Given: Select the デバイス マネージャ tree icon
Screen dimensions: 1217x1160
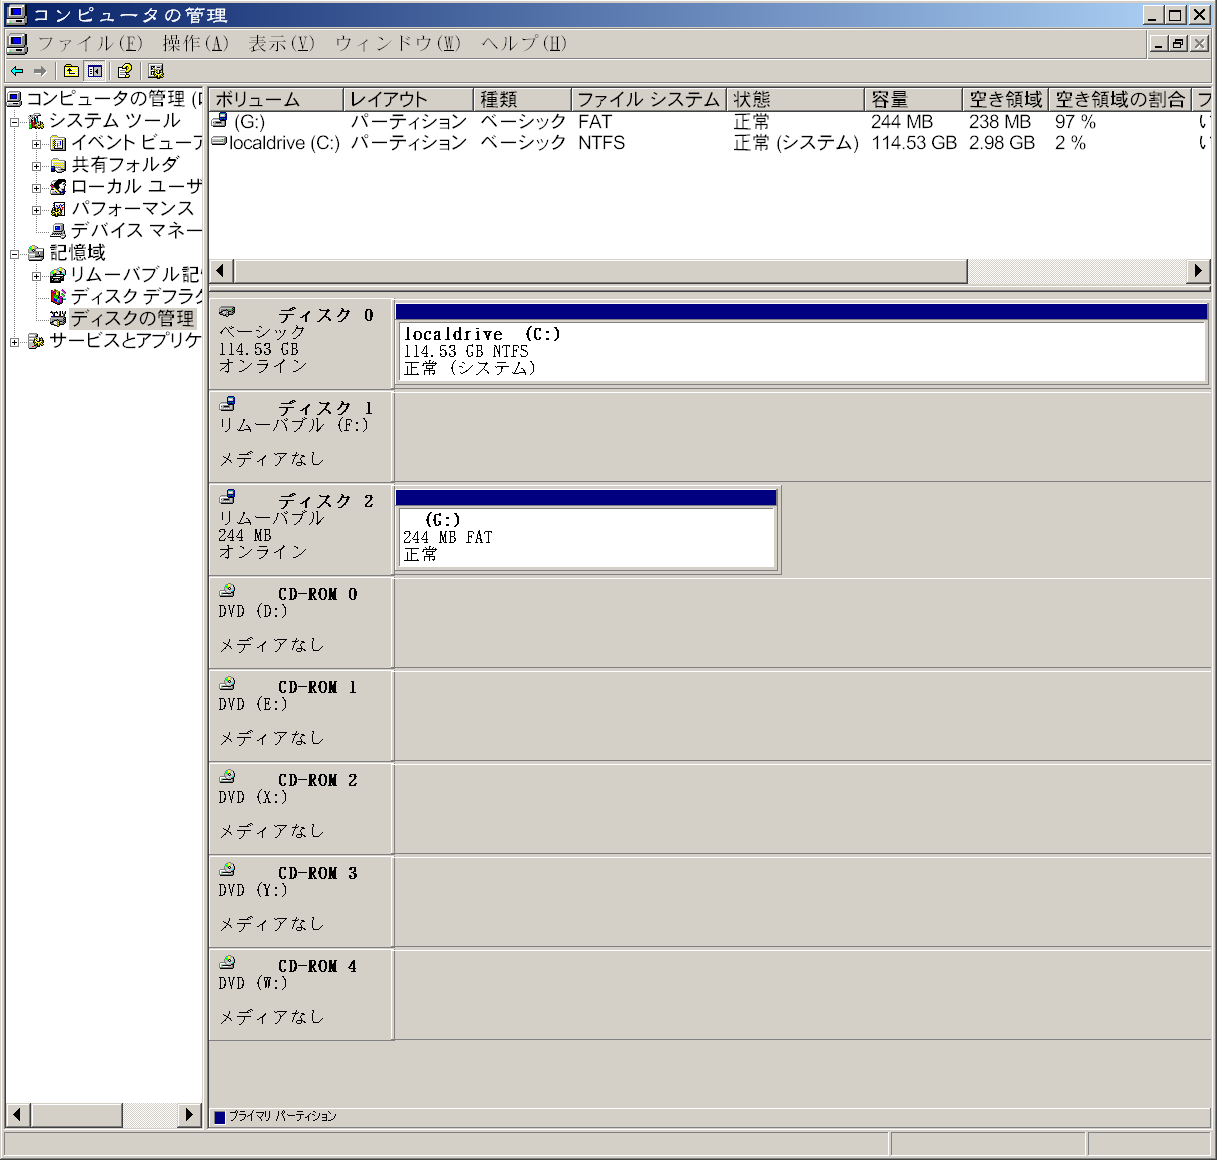Looking at the screenshot, I should click(x=58, y=231).
